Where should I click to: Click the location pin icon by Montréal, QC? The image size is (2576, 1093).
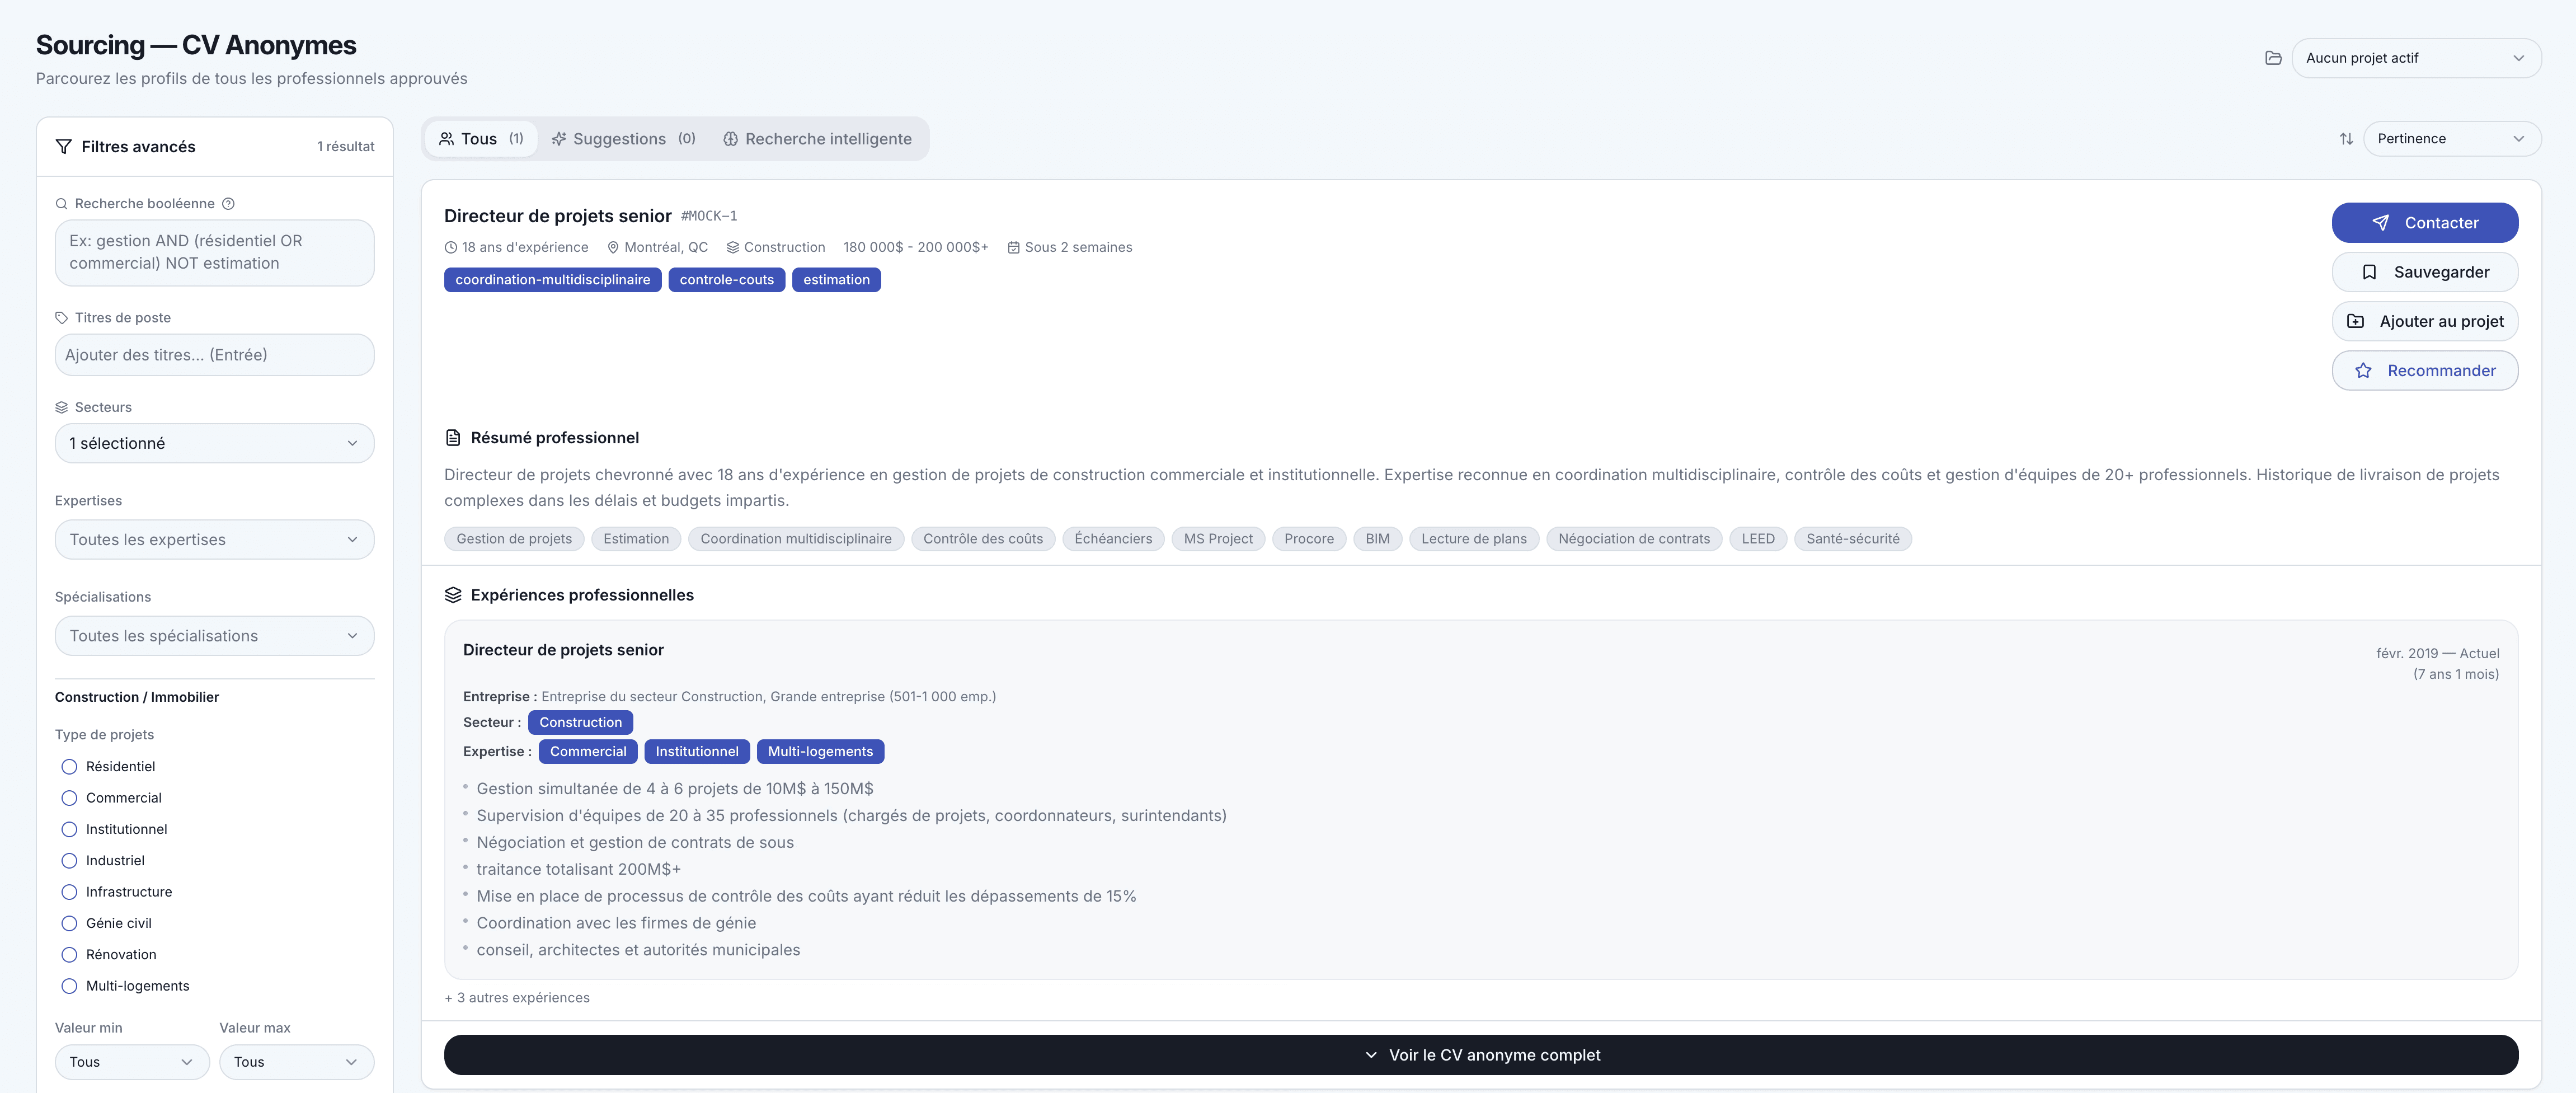pyautogui.click(x=613, y=247)
